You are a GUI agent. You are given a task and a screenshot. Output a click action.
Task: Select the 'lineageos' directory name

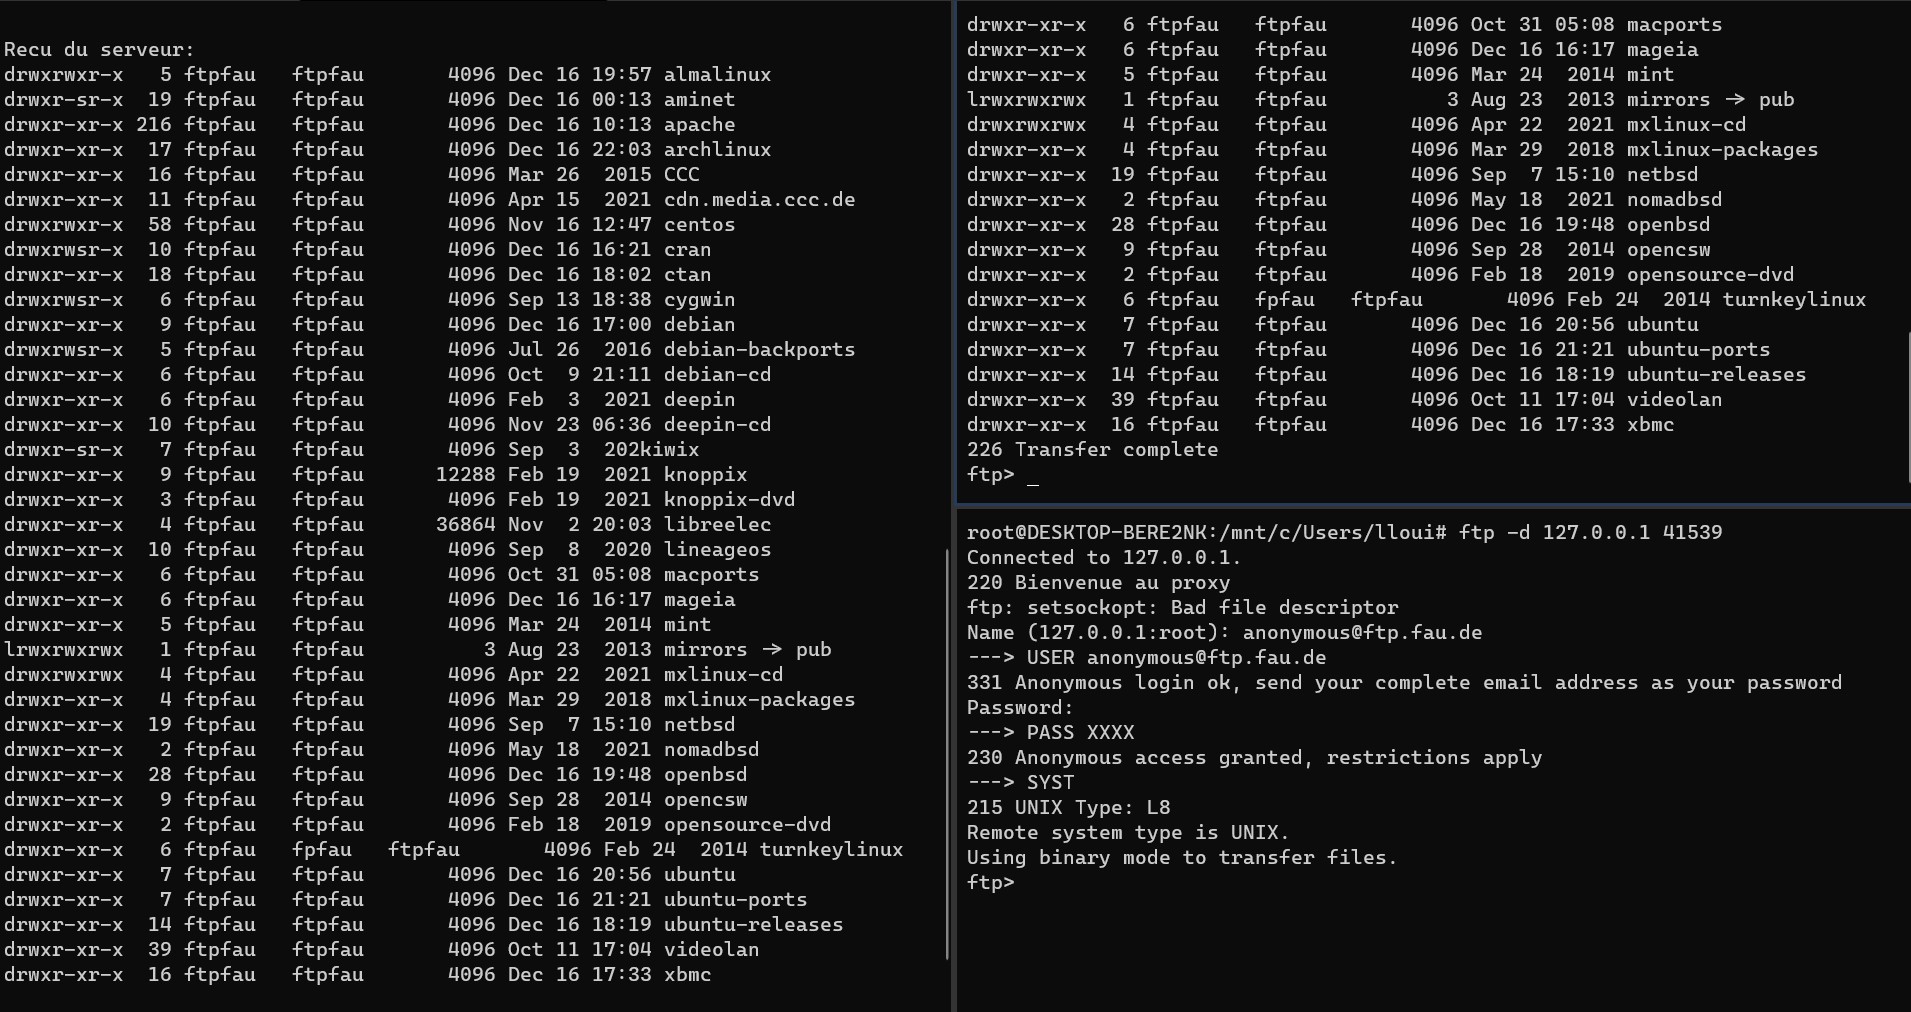click(717, 550)
